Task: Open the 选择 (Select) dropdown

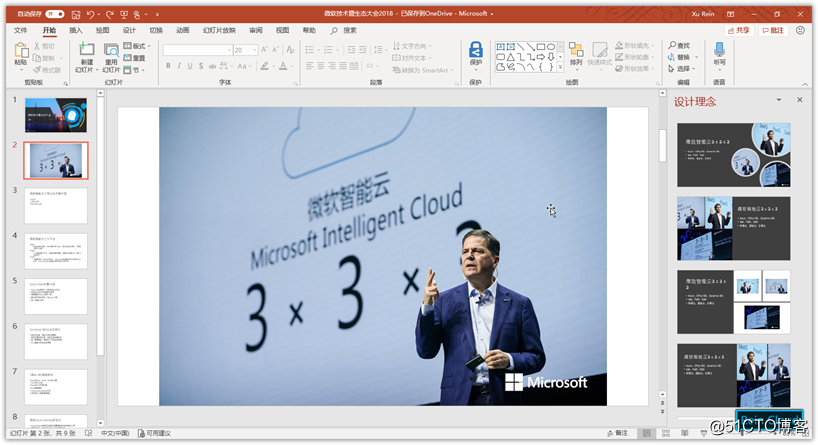Action: click(682, 68)
